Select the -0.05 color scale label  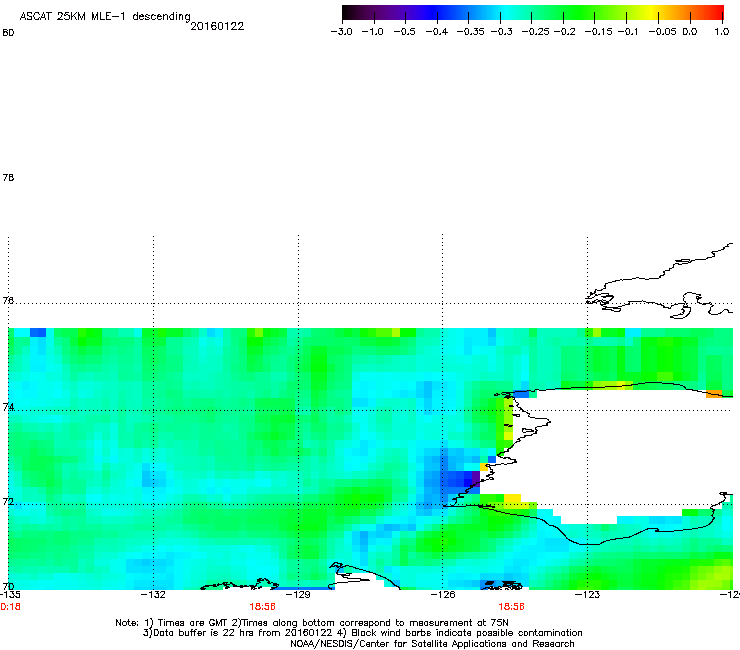[663, 32]
